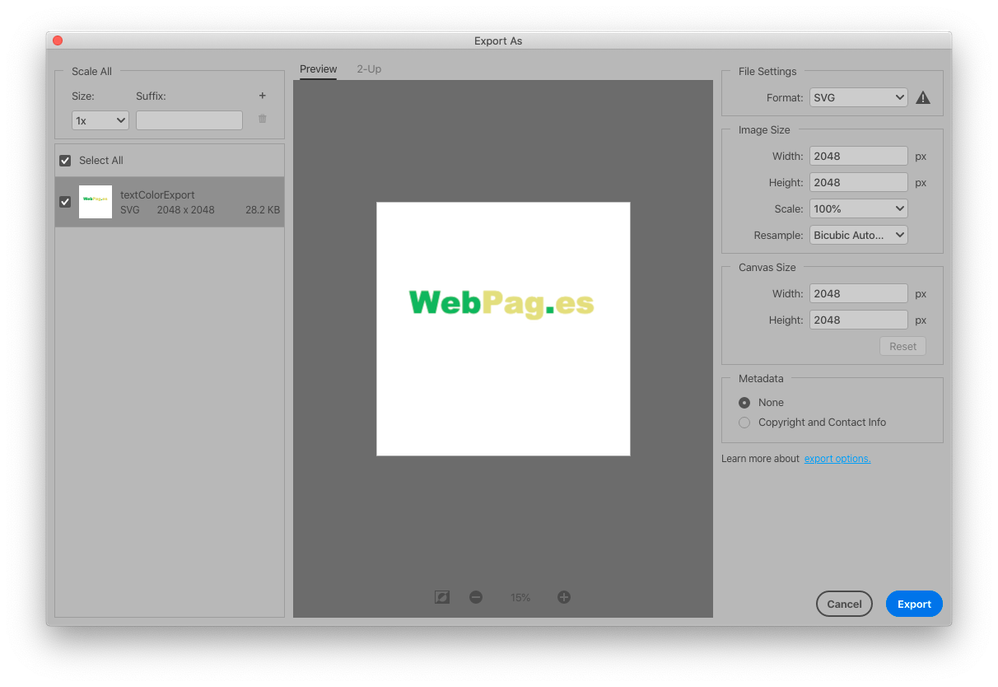Viewport: 998px width, 687px height.
Task: Select the None metadata option
Action: 744,402
